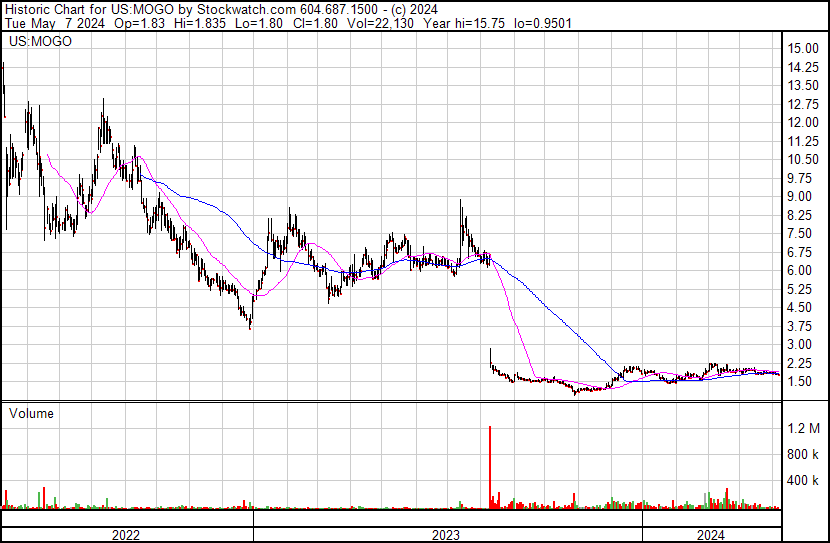Select the 2022 year label
The height and width of the screenshot is (543, 830).
click(126, 535)
